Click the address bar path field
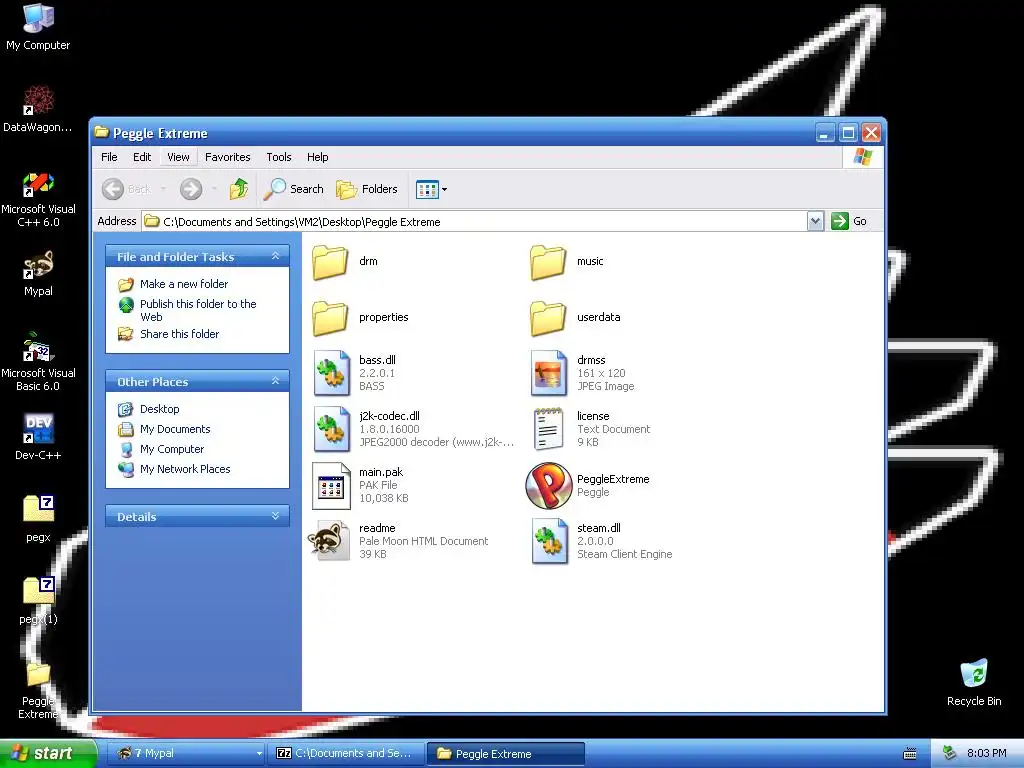 click(x=474, y=221)
